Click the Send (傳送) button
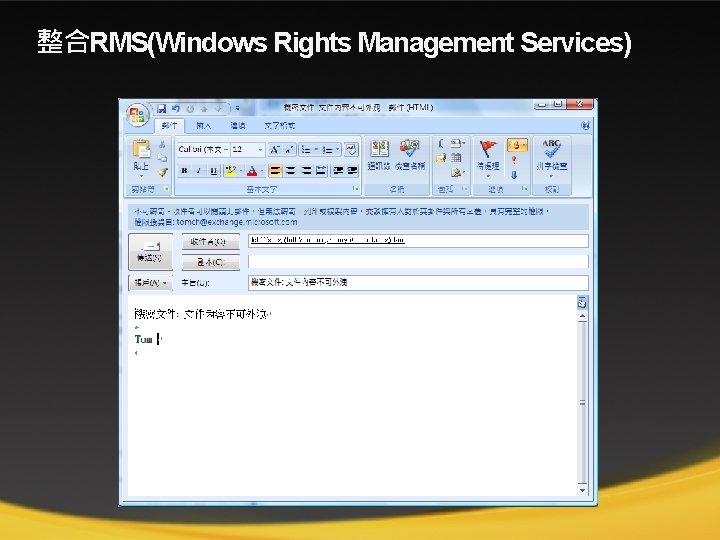The height and width of the screenshot is (540, 720). 150,252
